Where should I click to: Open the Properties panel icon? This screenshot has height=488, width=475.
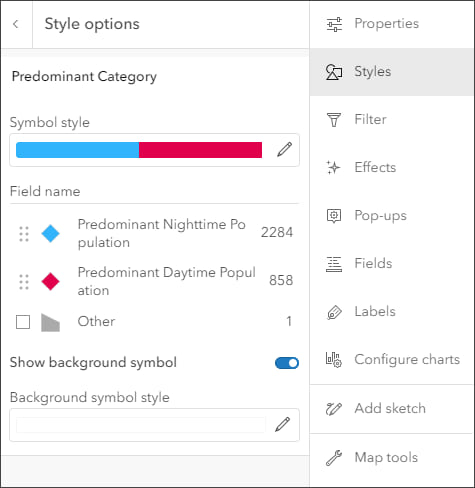click(334, 24)
